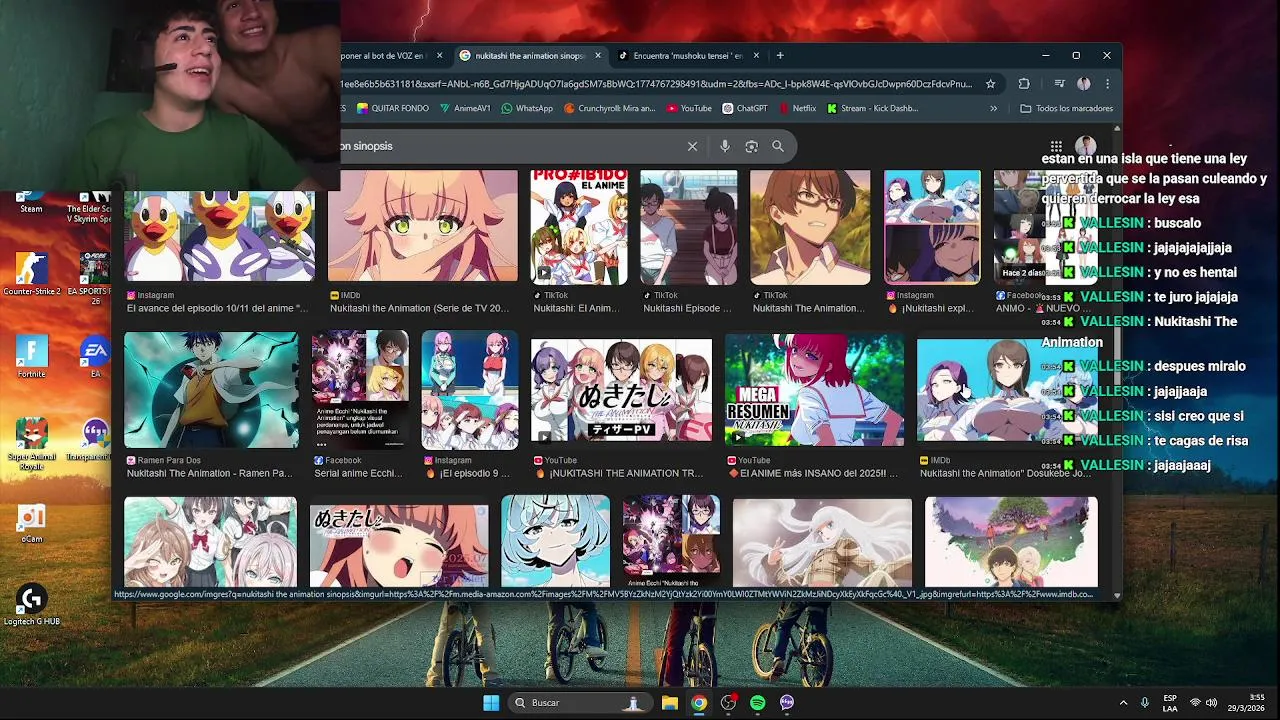Image resolution: width=1280 pixels, height=720 pixels.
Task: Open 'MEGA RESUMEN' YouTube thumbnail
Action: coord(814,390)
